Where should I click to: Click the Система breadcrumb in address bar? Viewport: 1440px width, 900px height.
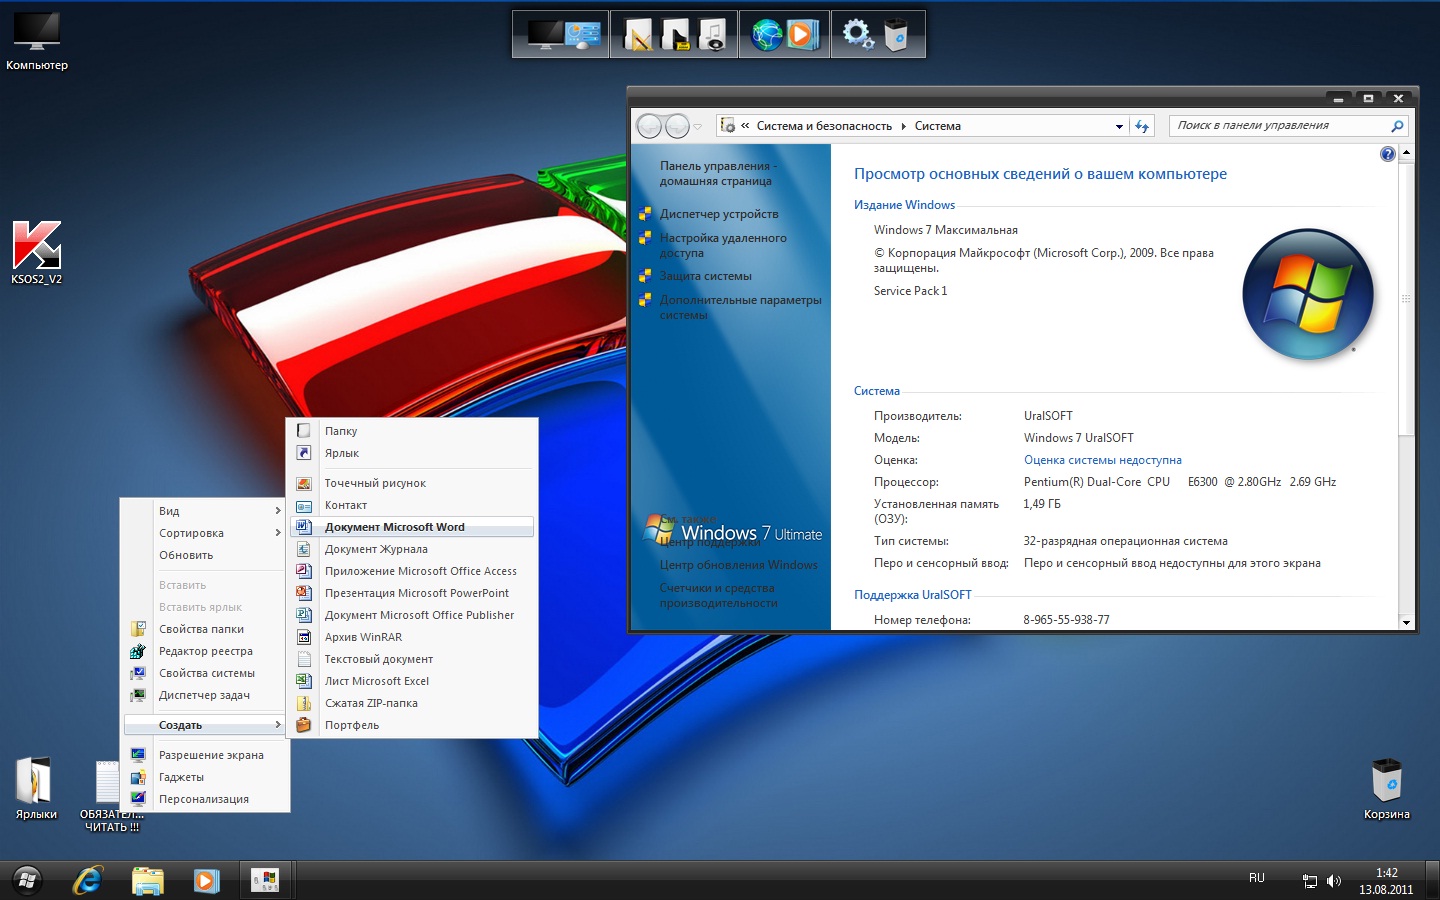937,126
